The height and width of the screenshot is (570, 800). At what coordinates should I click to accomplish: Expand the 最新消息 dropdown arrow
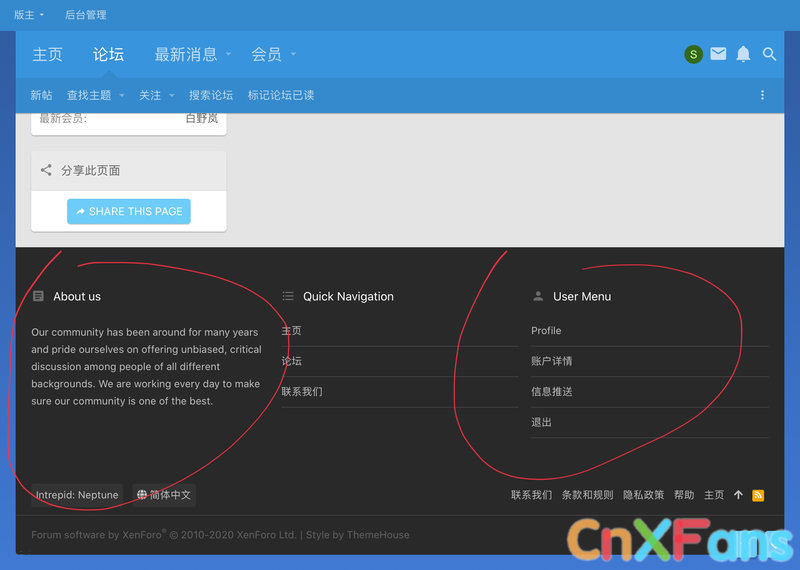pos(229,54)
